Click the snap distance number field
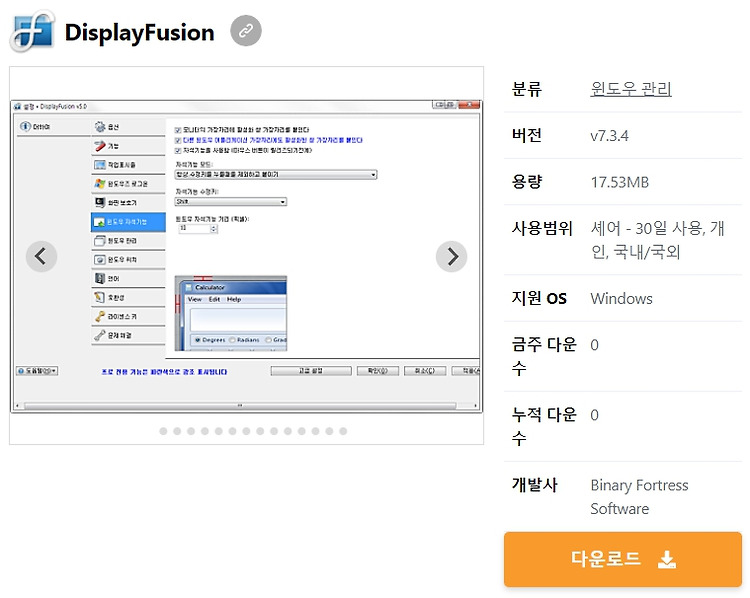This screenshot has width=750, height=598. point(195,229)
